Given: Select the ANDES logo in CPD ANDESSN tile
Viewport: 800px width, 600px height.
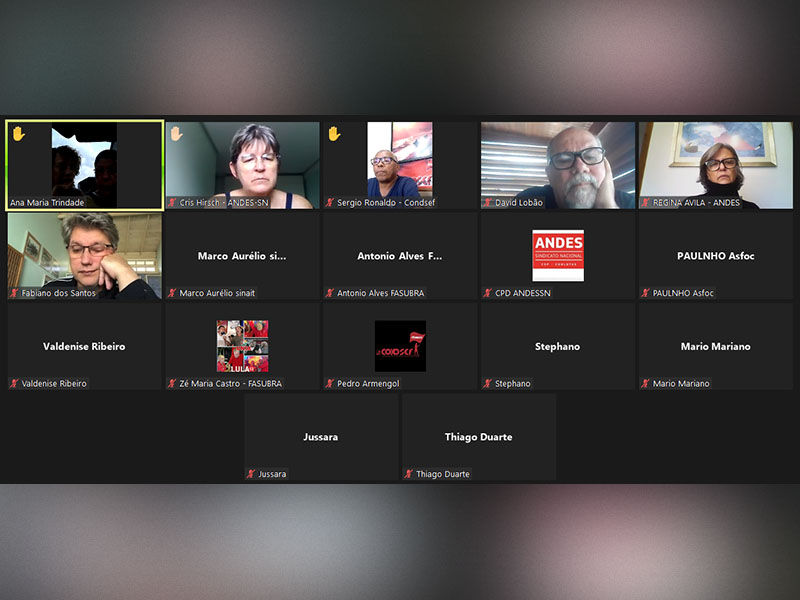Looking at the screenshot, I should [x=558, y=255].
